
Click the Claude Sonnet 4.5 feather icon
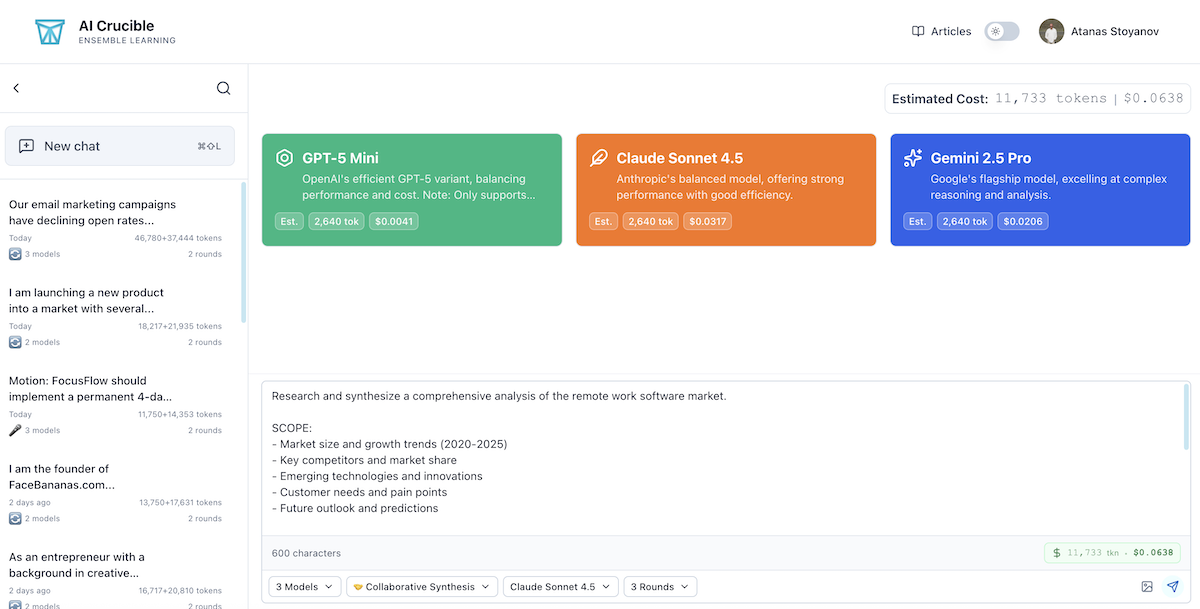point(599,158)
